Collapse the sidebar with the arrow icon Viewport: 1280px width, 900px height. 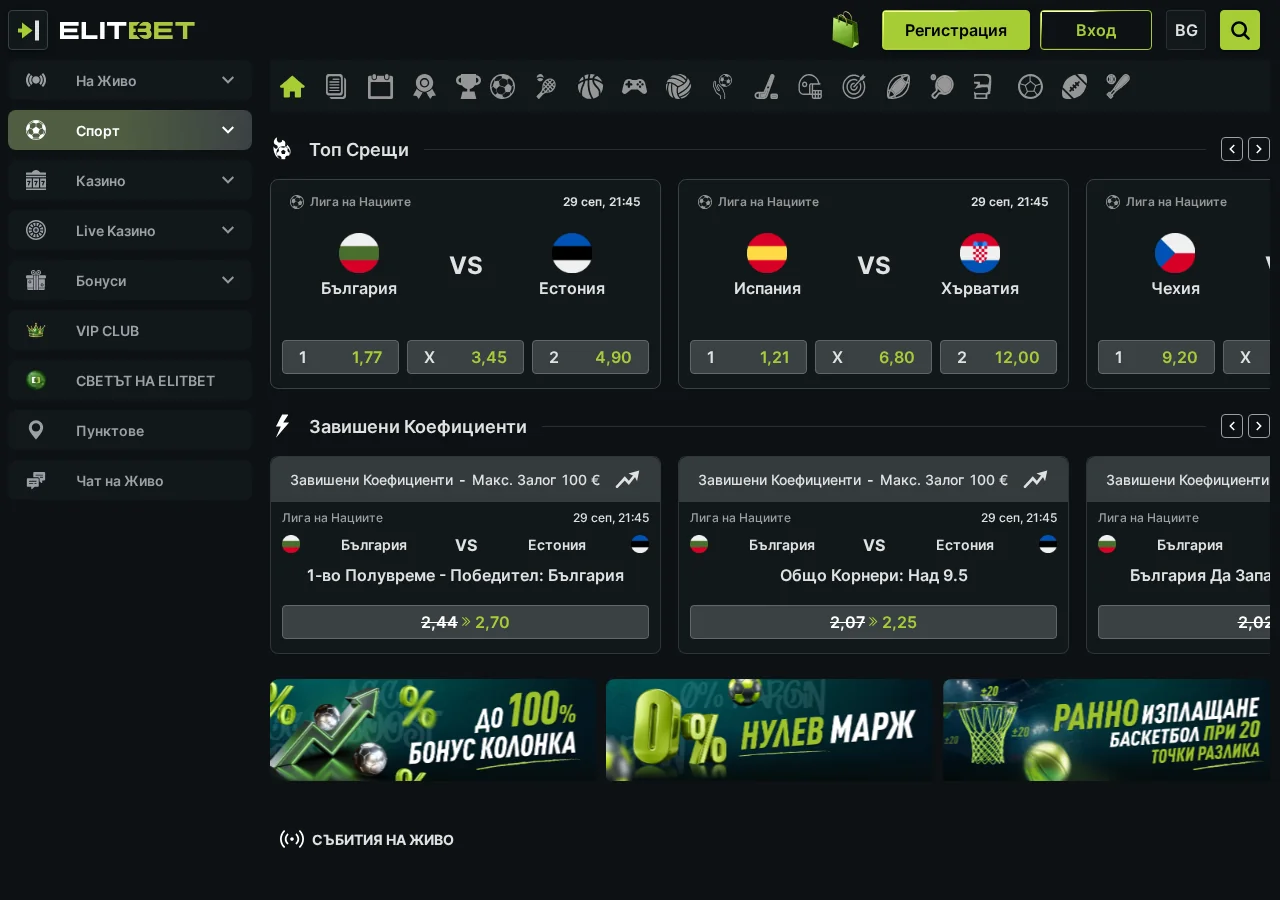pos(28,30)
